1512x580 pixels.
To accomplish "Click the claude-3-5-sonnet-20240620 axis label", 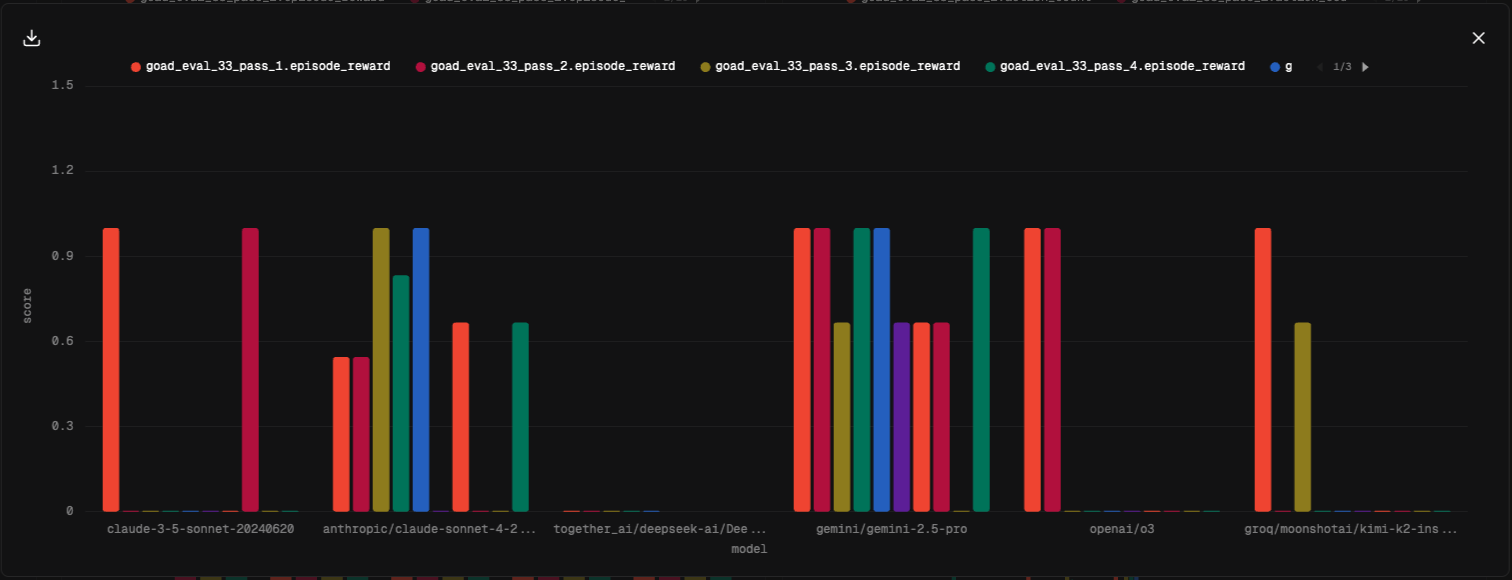I will tap(200, 529).
